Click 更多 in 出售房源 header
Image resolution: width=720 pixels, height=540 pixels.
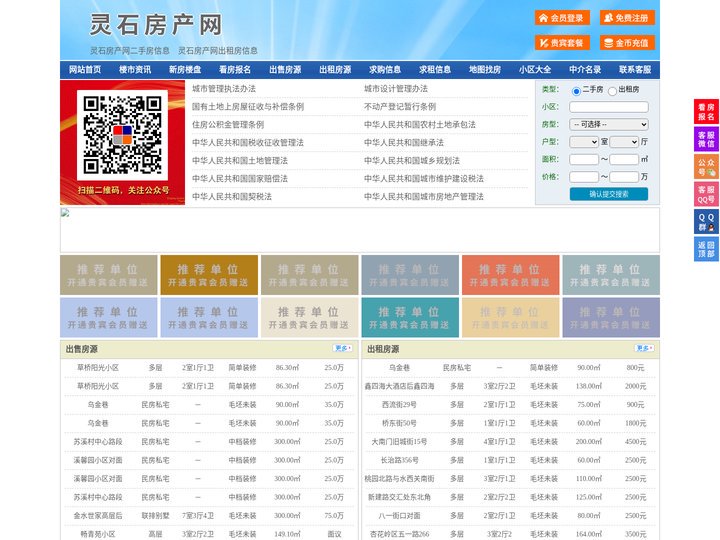click(343, 348)
